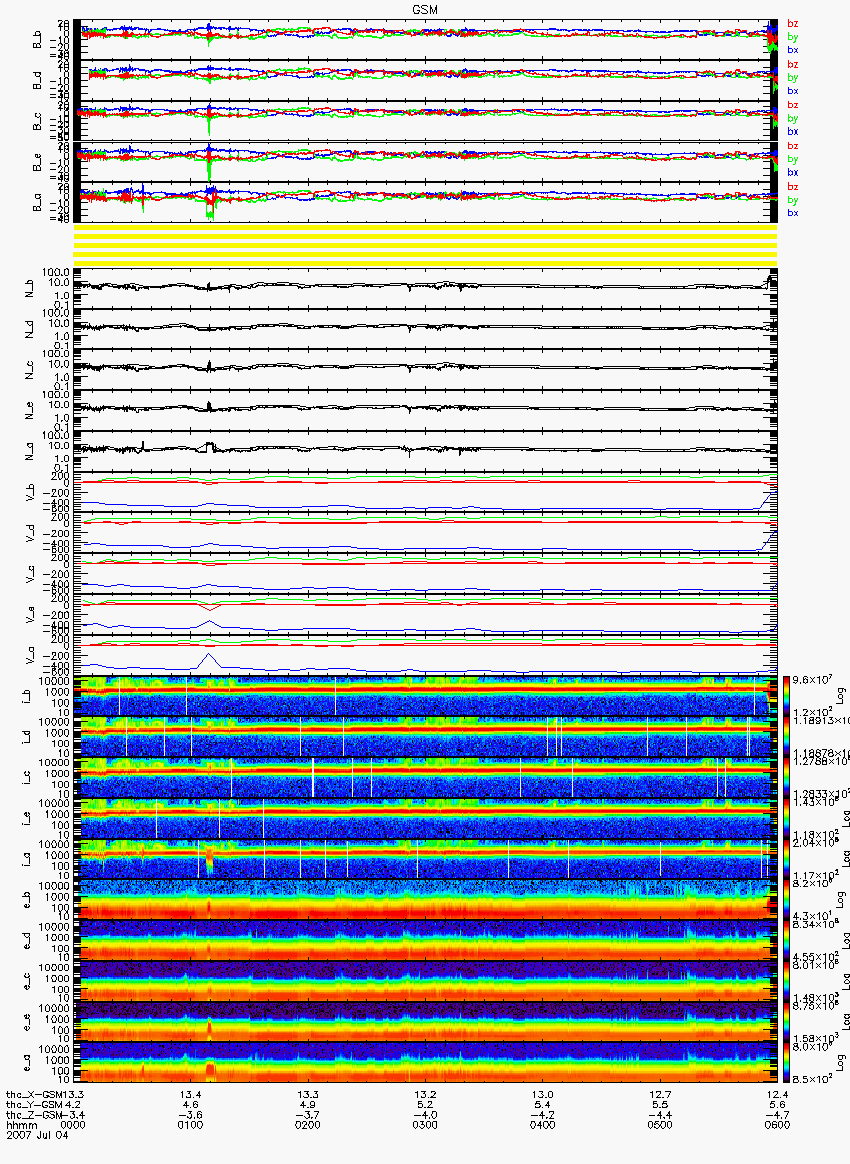Click the e_a spectrogram axis label
This screenshot has width=850, height=1164.
click(26, 1065)
